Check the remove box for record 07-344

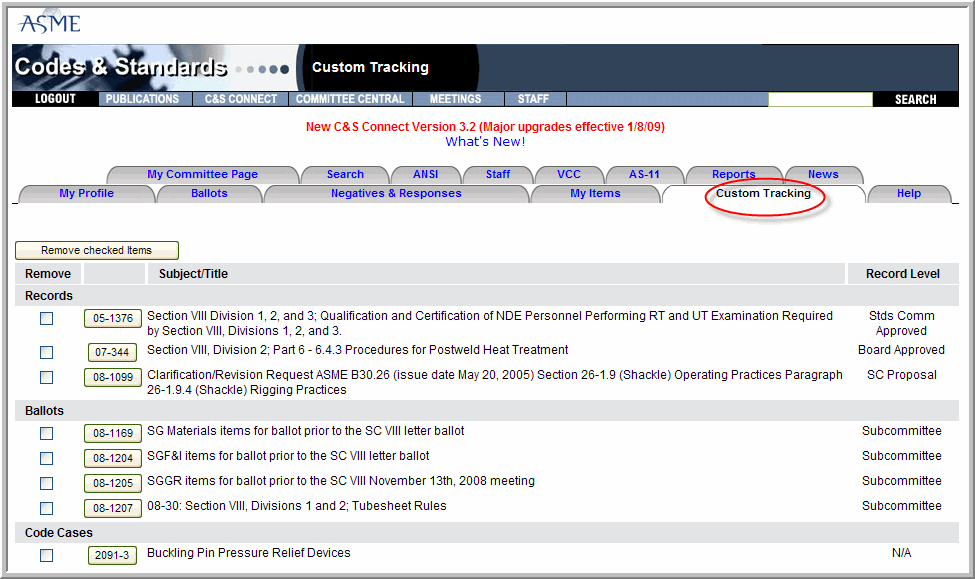(x=47, y=353)
